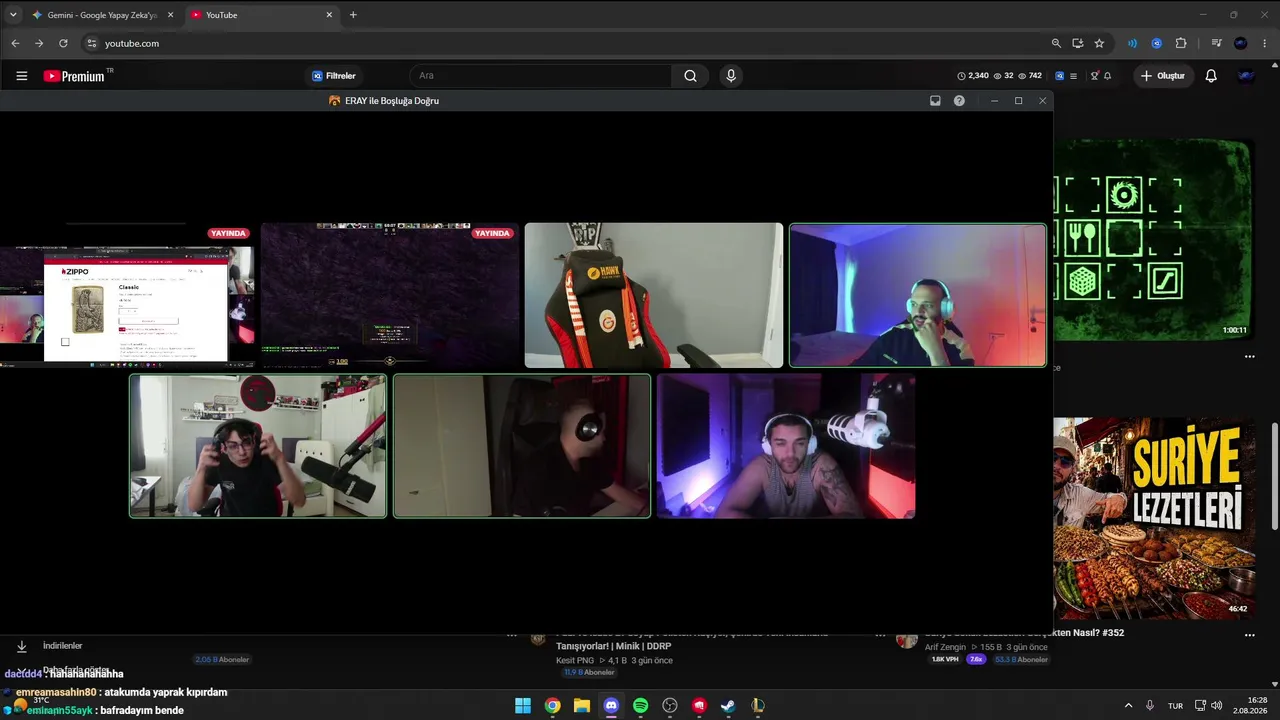Select the bearded man with headset camera
Screen dimensions: 1280x720
click(918, 296)
